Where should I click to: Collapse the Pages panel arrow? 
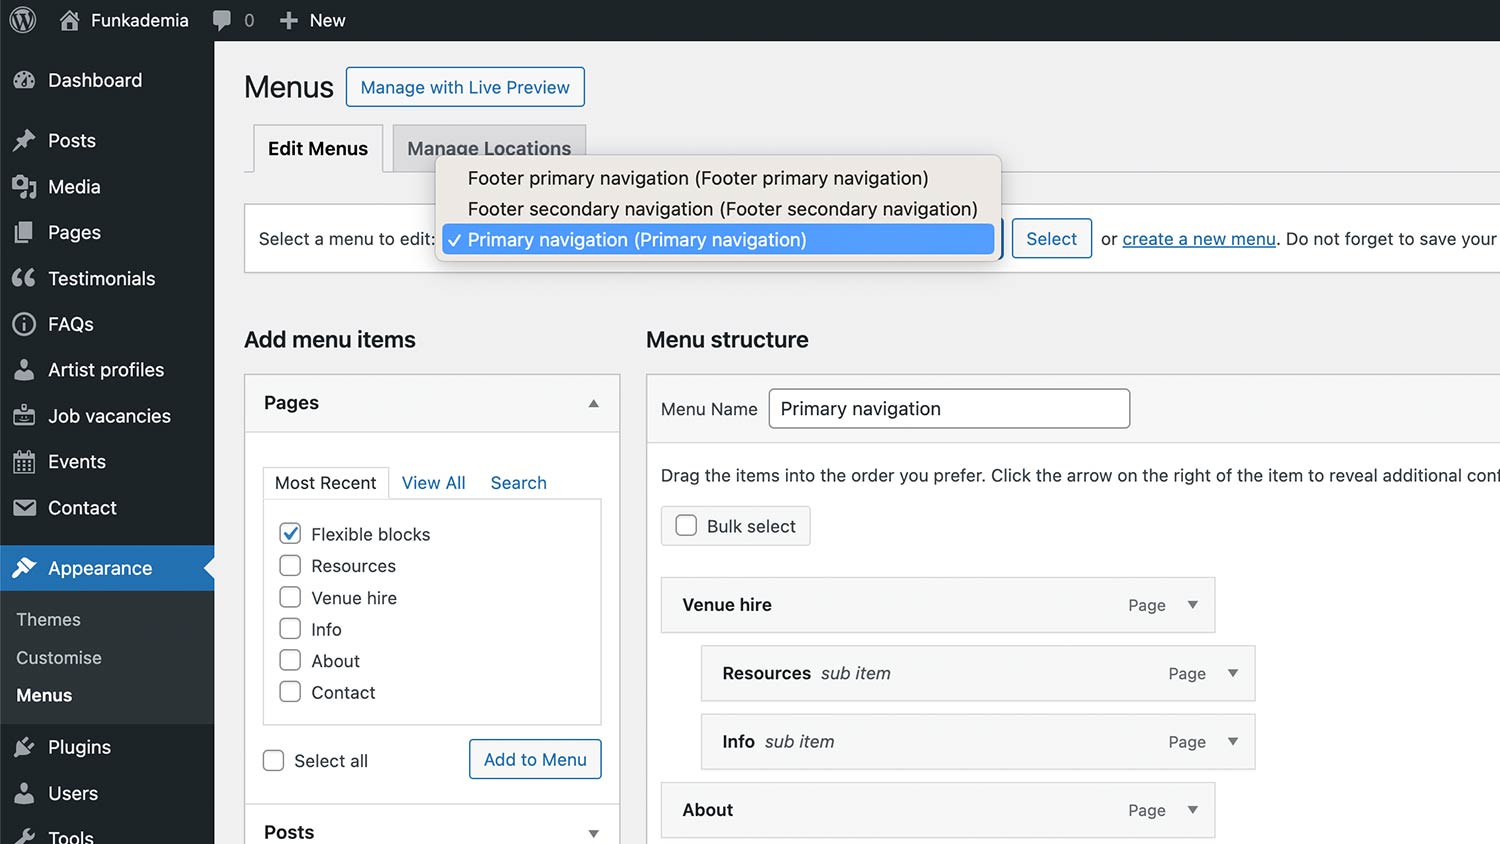coord(593,403)
